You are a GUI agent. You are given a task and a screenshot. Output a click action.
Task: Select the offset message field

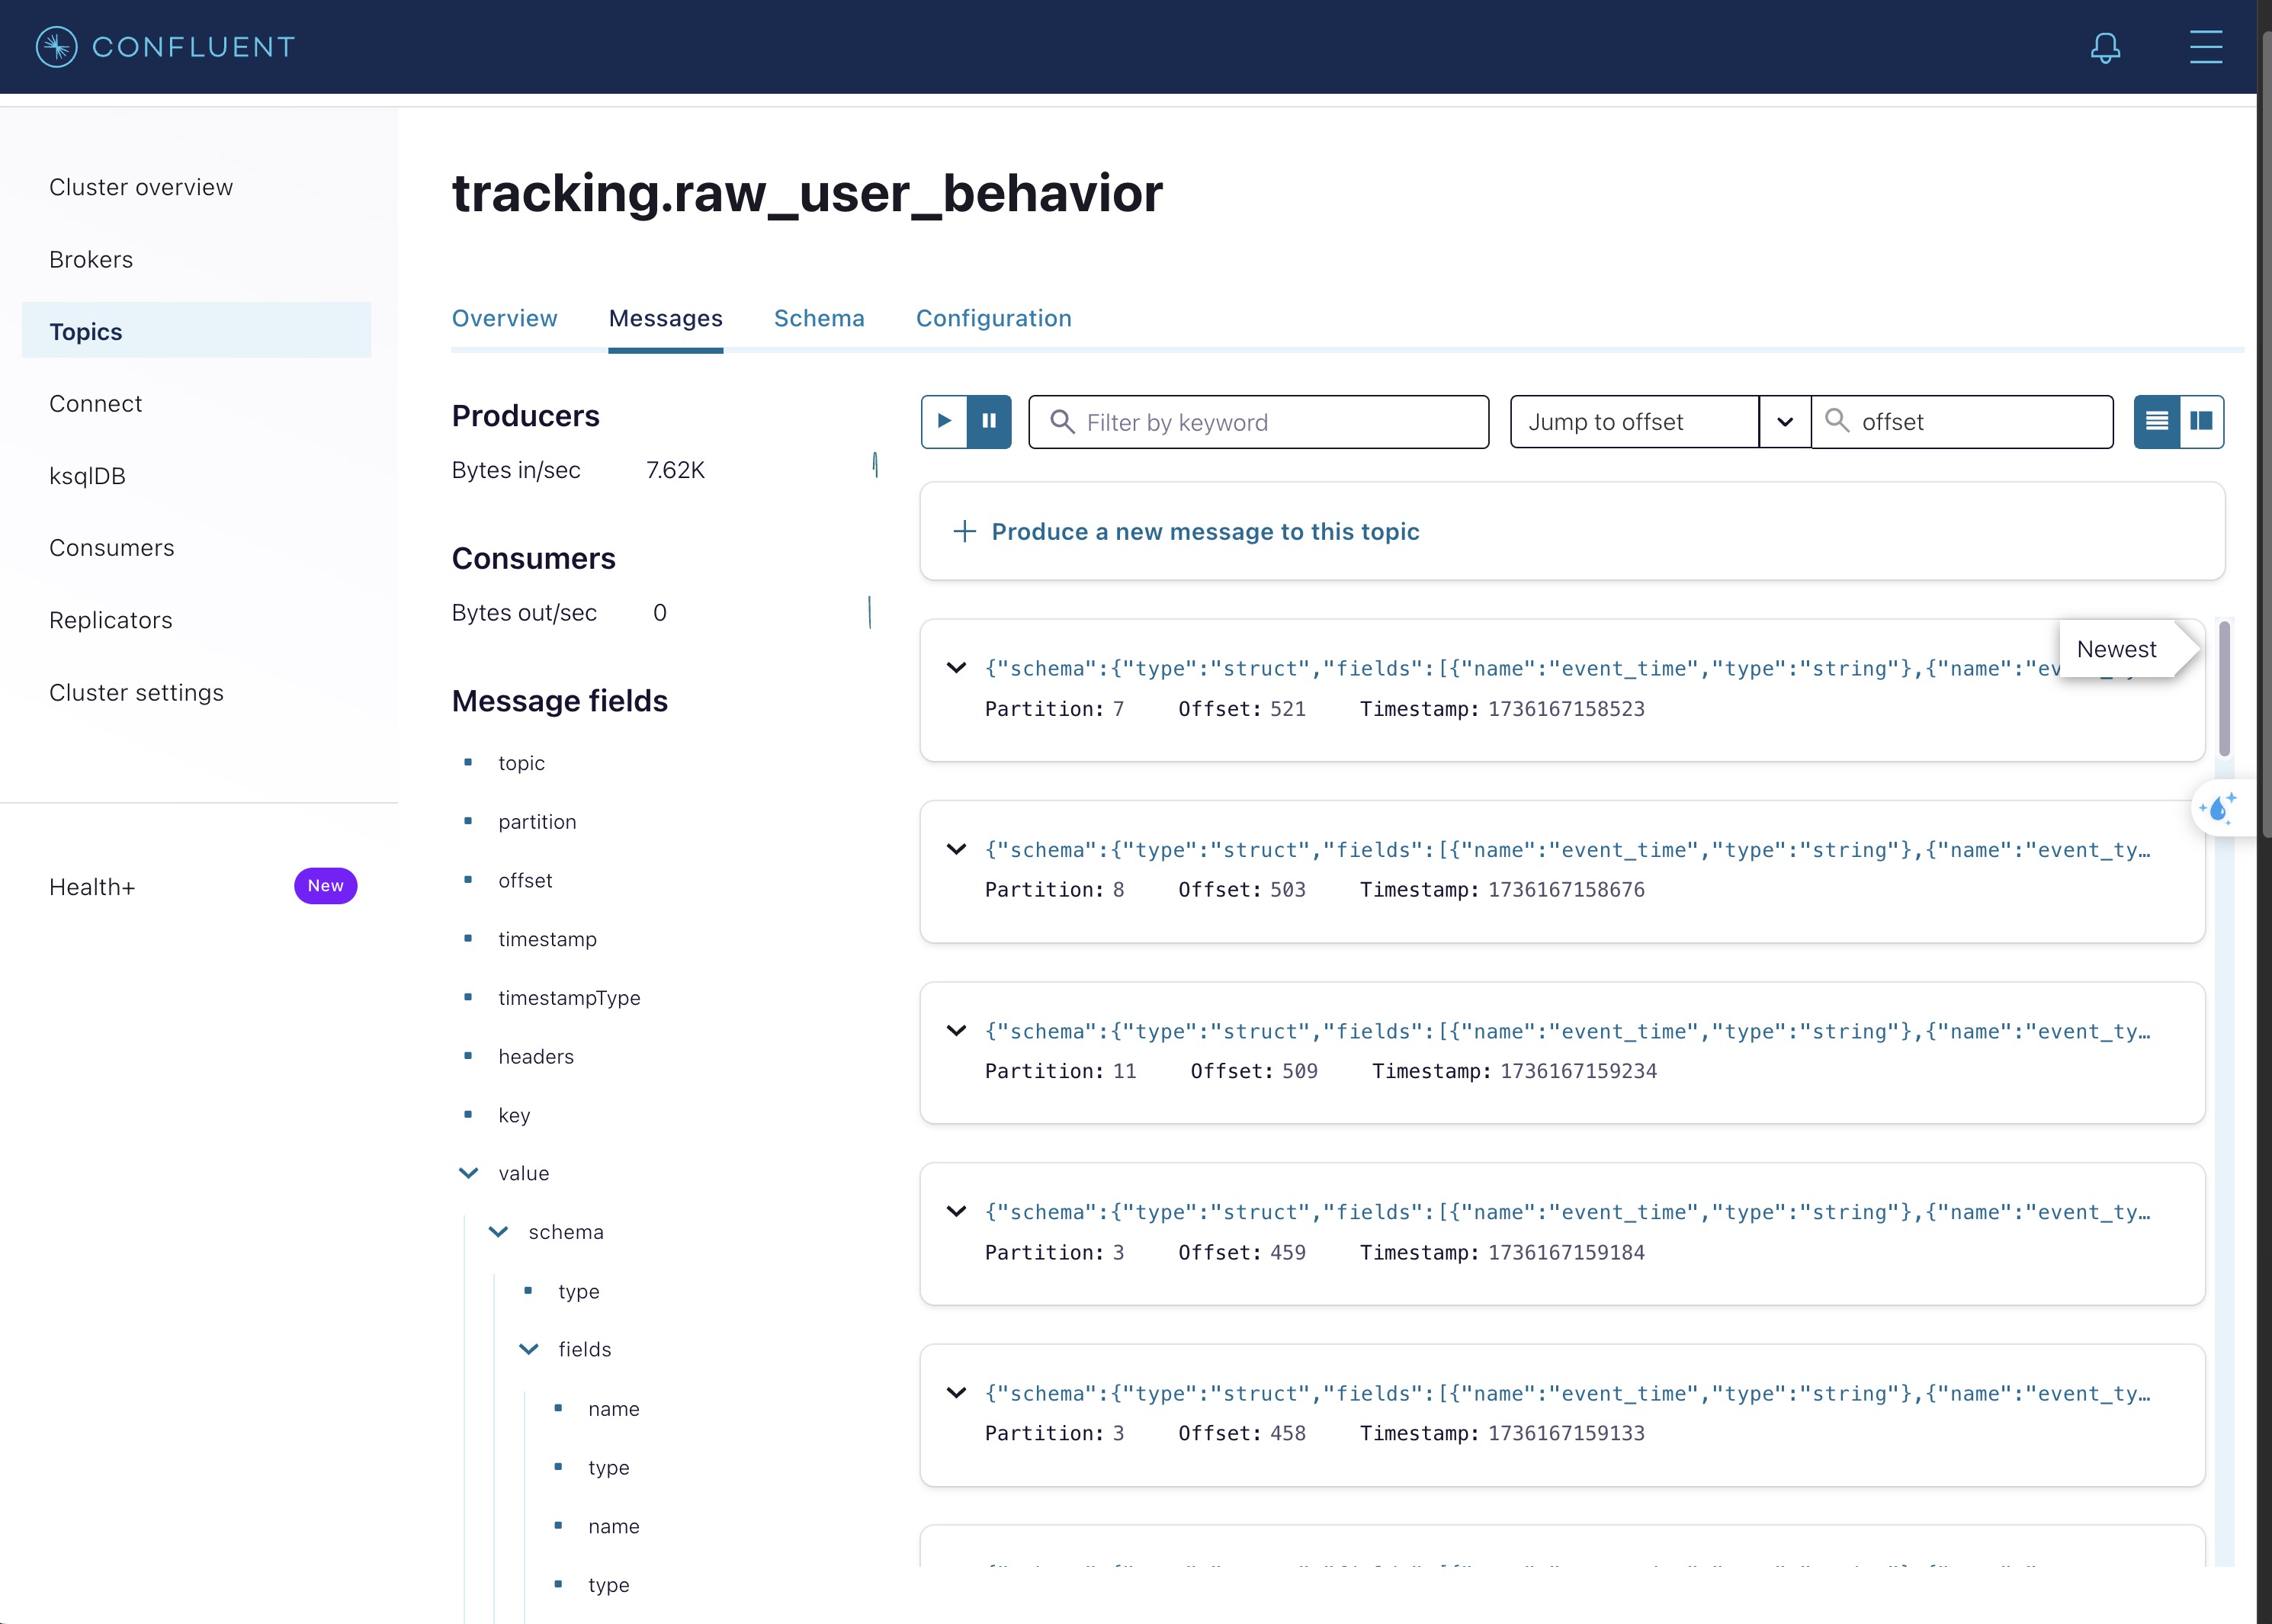(x=525, y=880)
